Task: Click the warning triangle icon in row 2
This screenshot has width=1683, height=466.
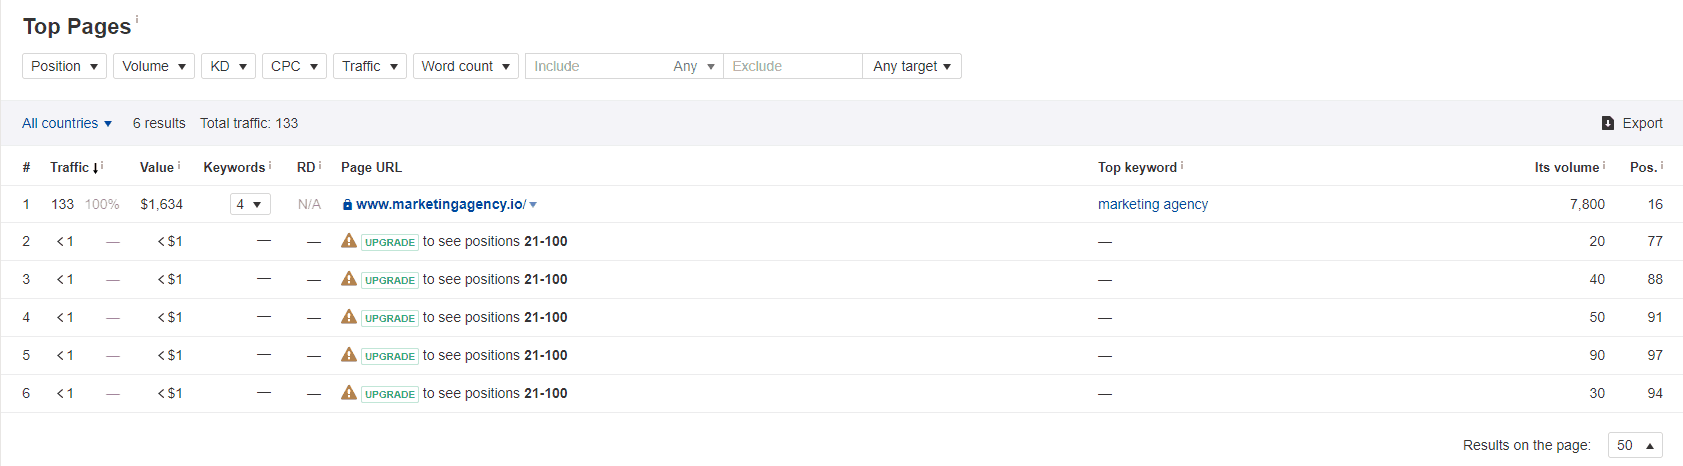Action: tap(349, 241)
